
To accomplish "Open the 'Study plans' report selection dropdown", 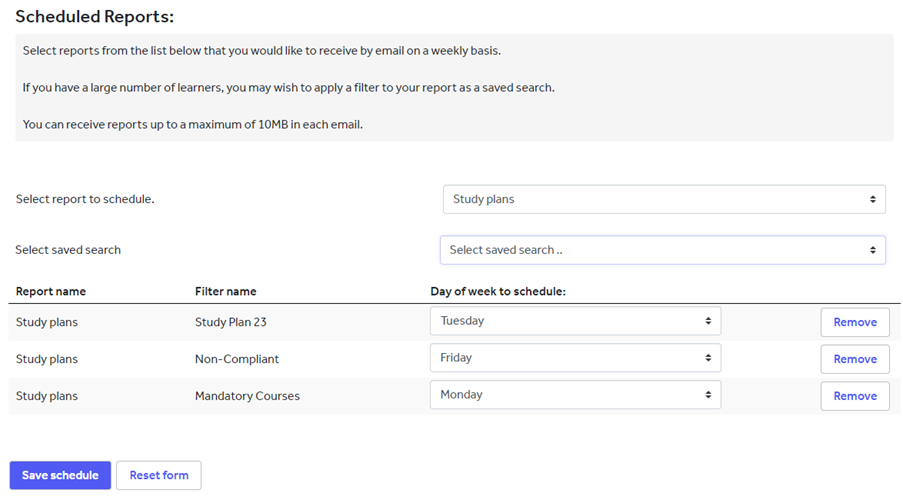I will point(664,199).
